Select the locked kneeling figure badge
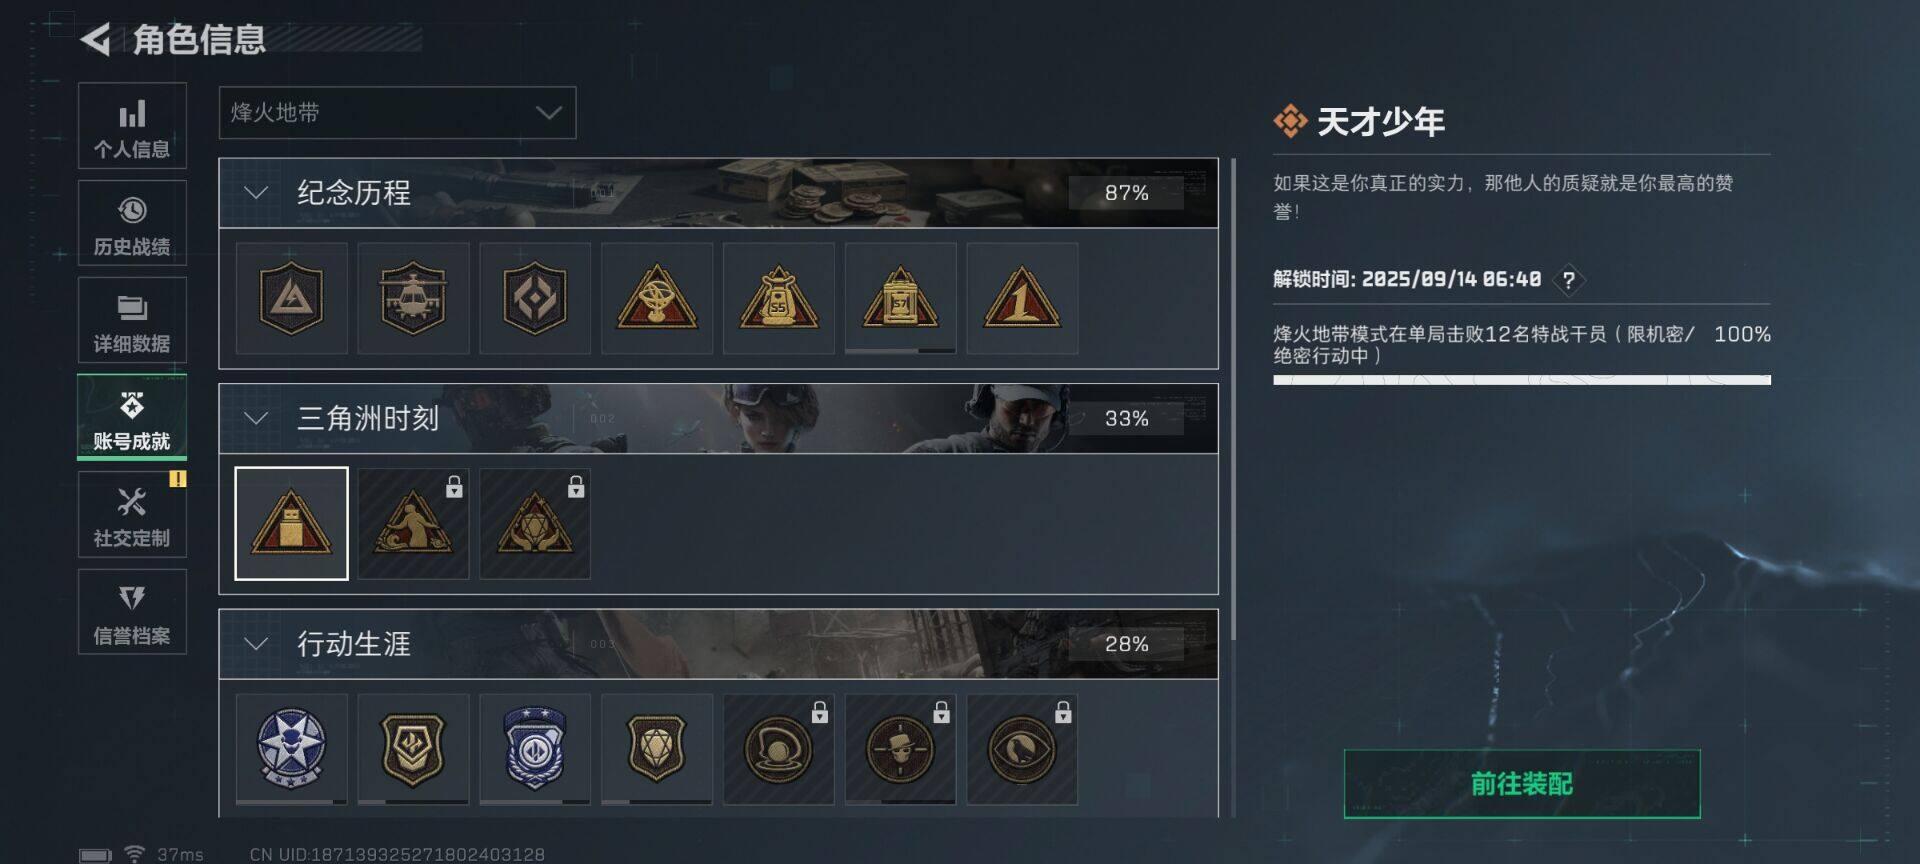 click(x=413, y=523)
